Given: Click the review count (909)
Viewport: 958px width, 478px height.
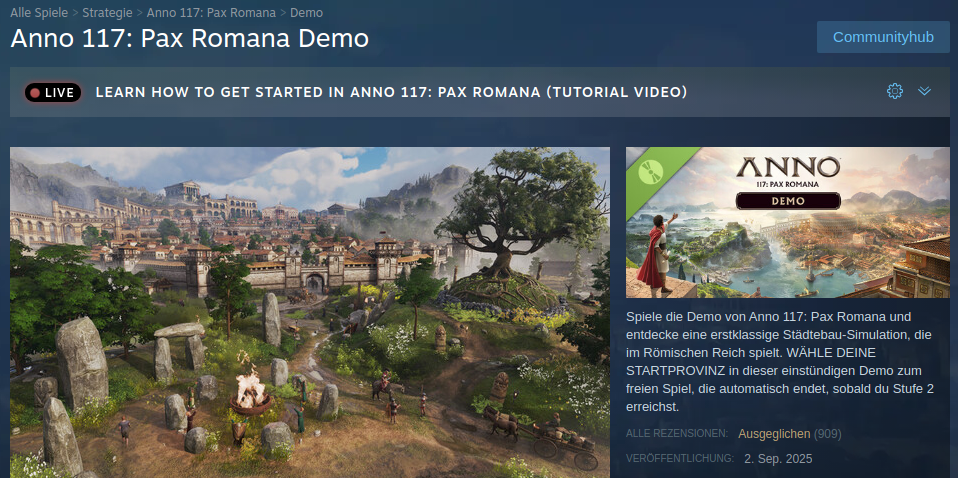Looking at the screenshot, I should 827,434.
